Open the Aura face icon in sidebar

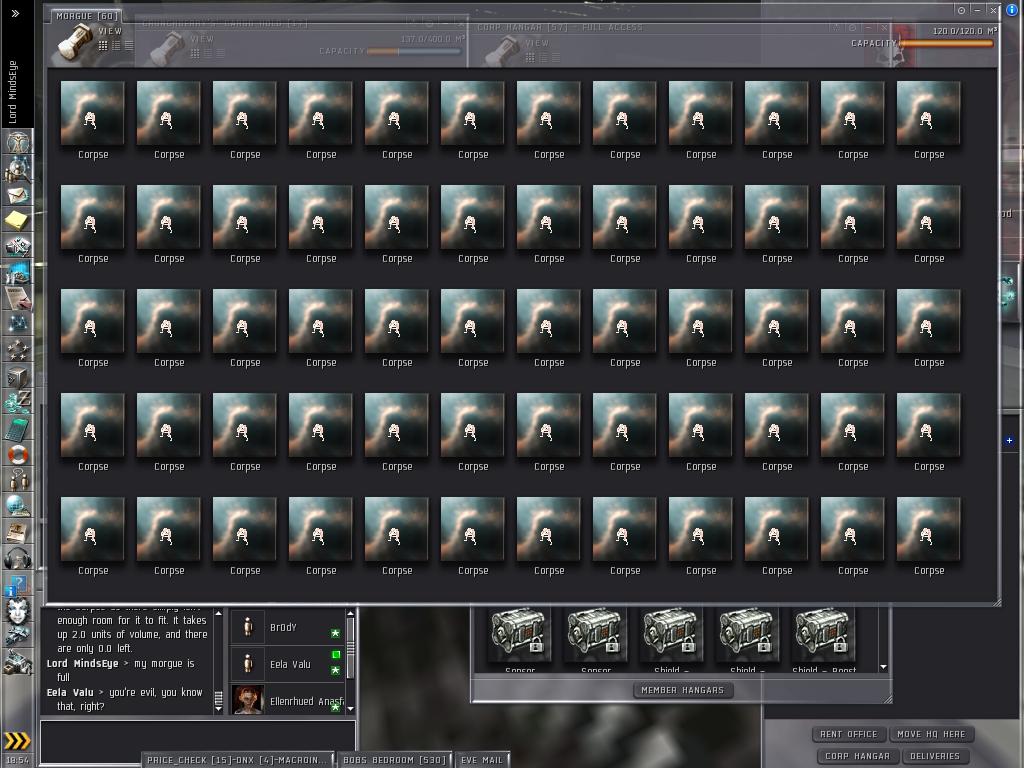(x=18, y=611)
